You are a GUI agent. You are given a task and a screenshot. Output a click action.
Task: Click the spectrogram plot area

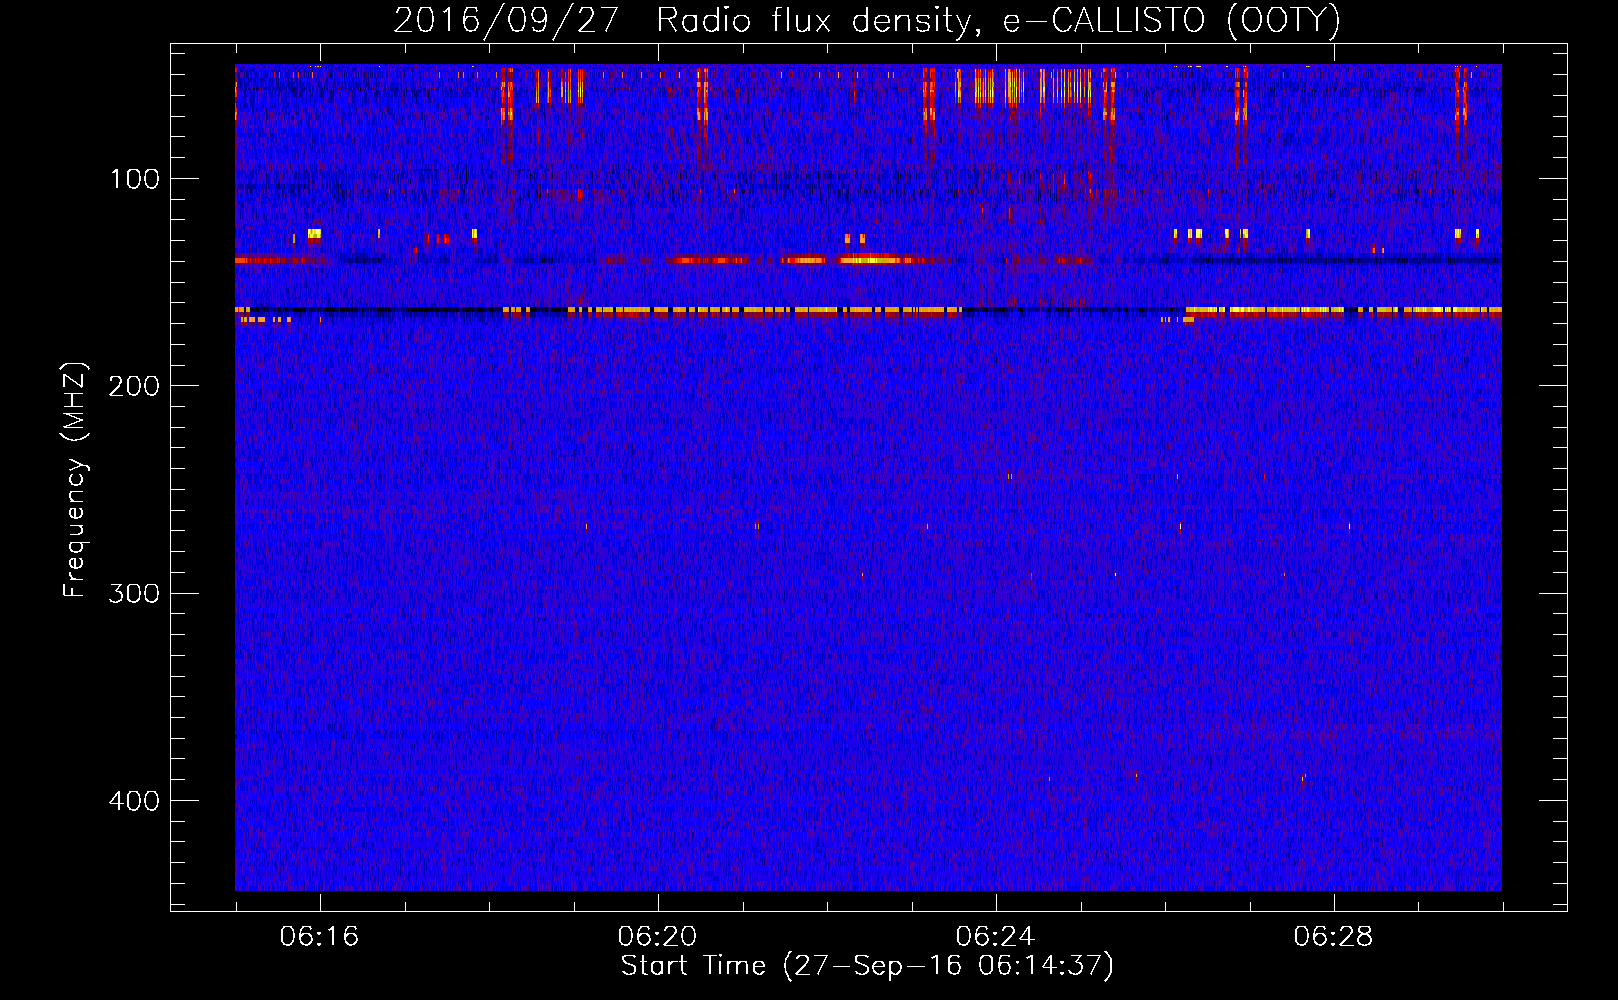[x=868, y=478]
